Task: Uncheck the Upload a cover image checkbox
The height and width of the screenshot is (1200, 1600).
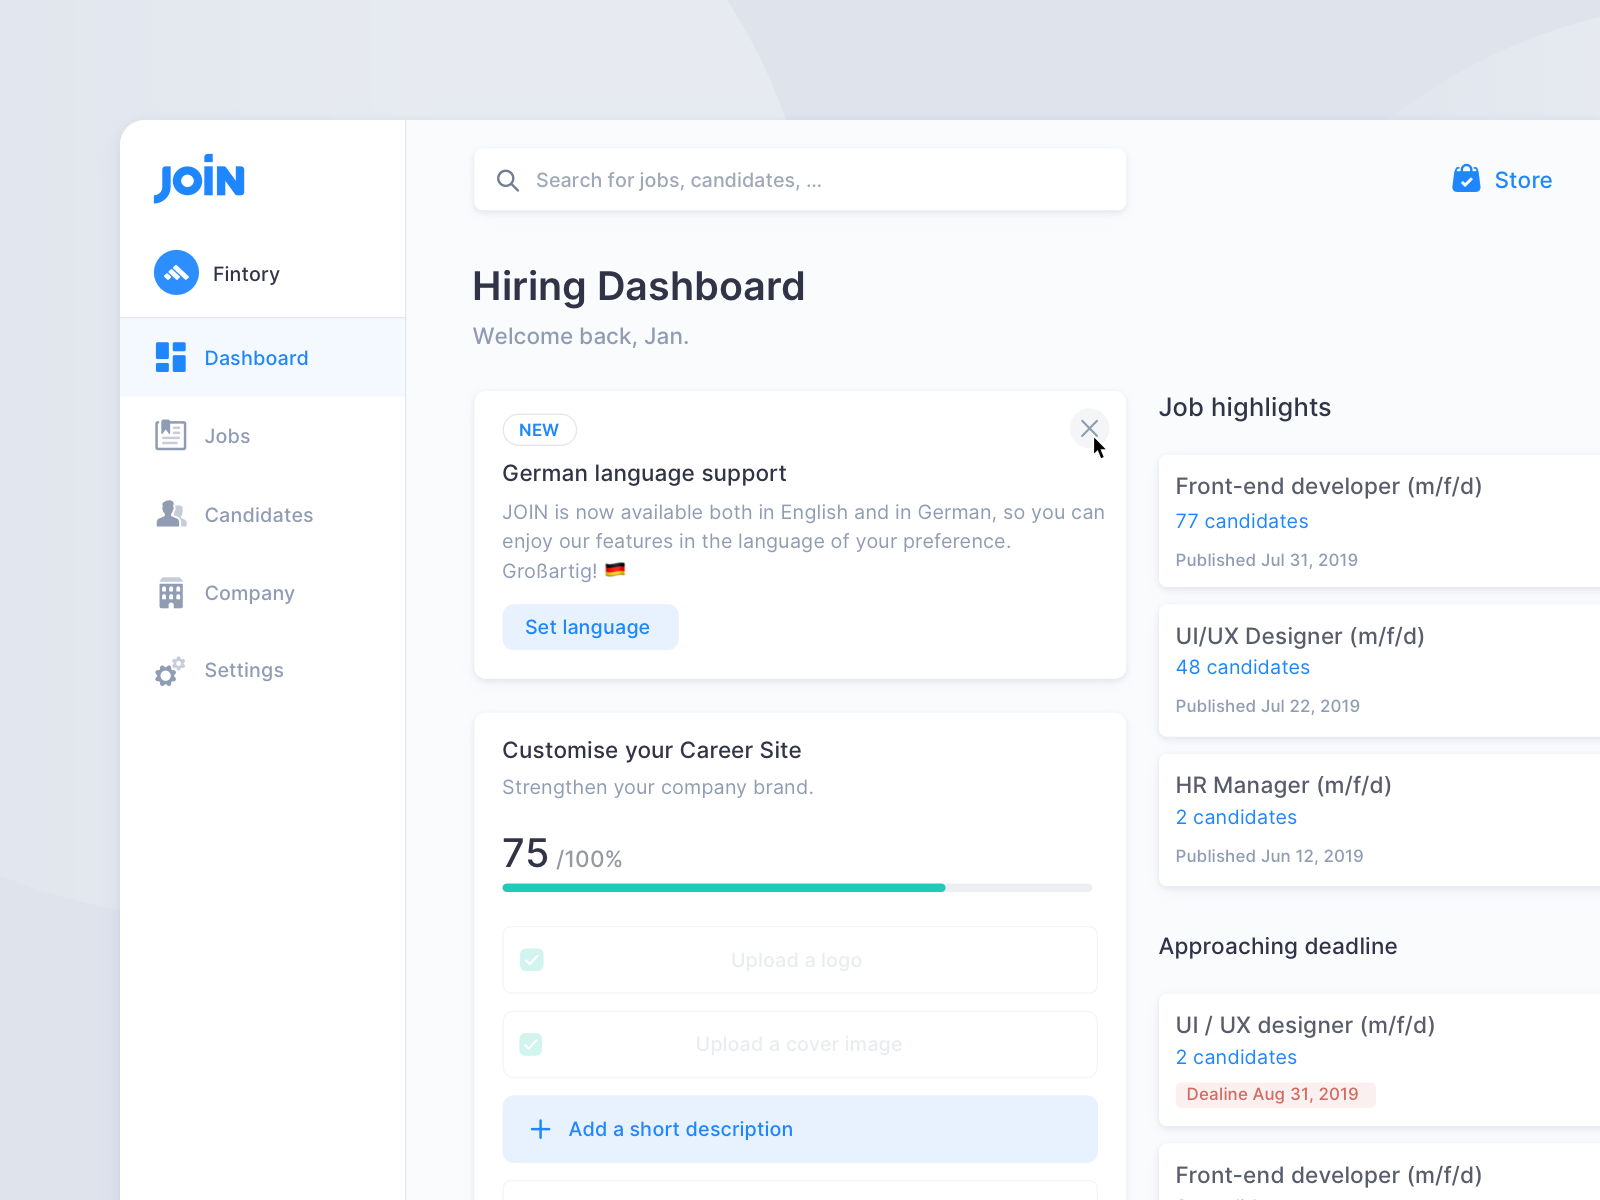Action: [531, 1043]
